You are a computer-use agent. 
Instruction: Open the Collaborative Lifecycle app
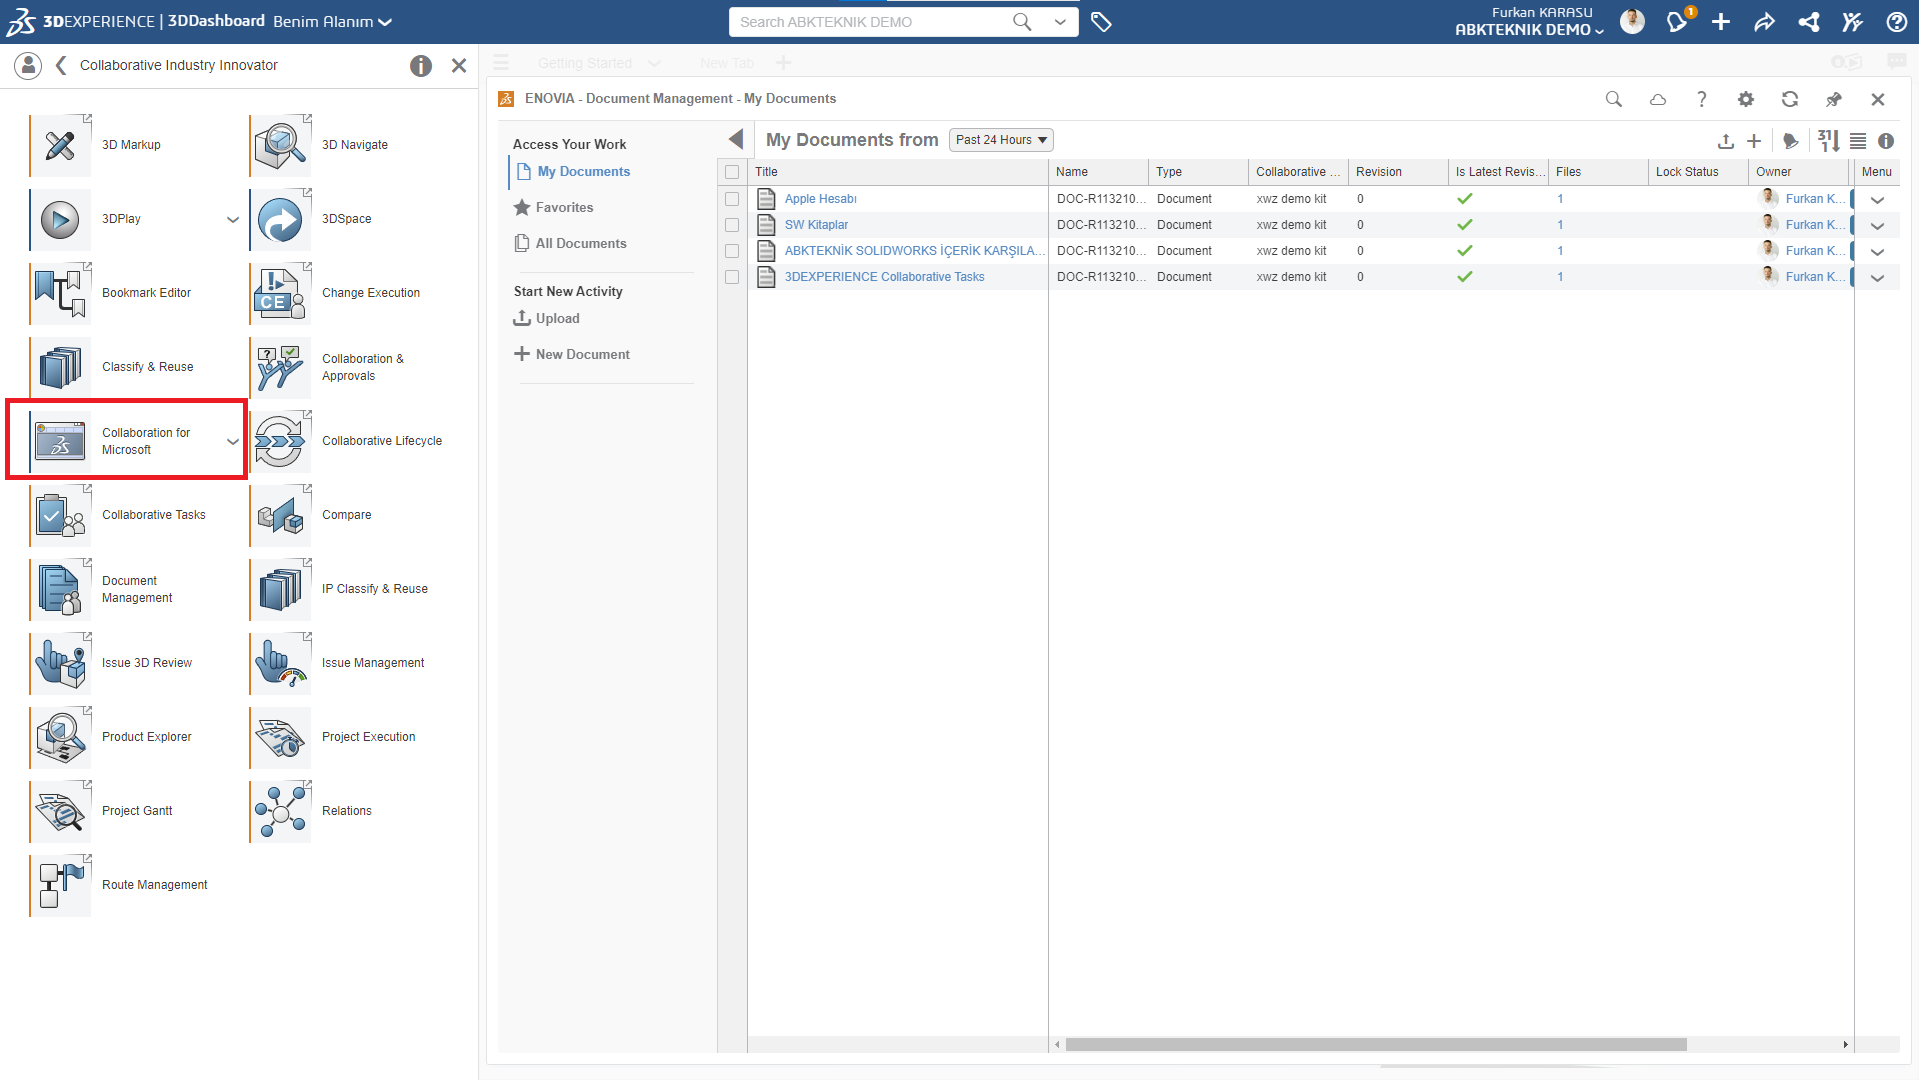(x=280, y=441)
